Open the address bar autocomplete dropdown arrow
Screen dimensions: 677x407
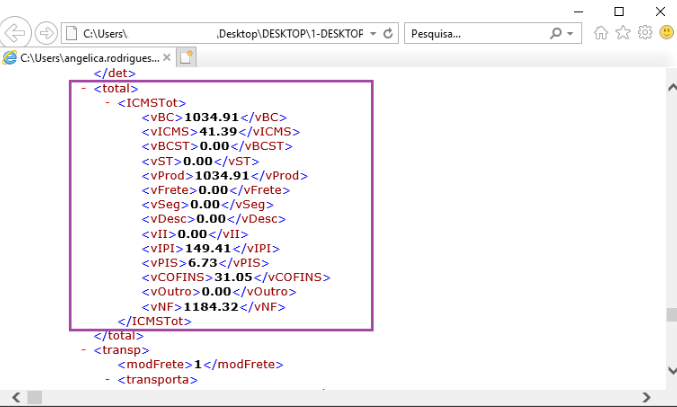(x=373, y=33)
